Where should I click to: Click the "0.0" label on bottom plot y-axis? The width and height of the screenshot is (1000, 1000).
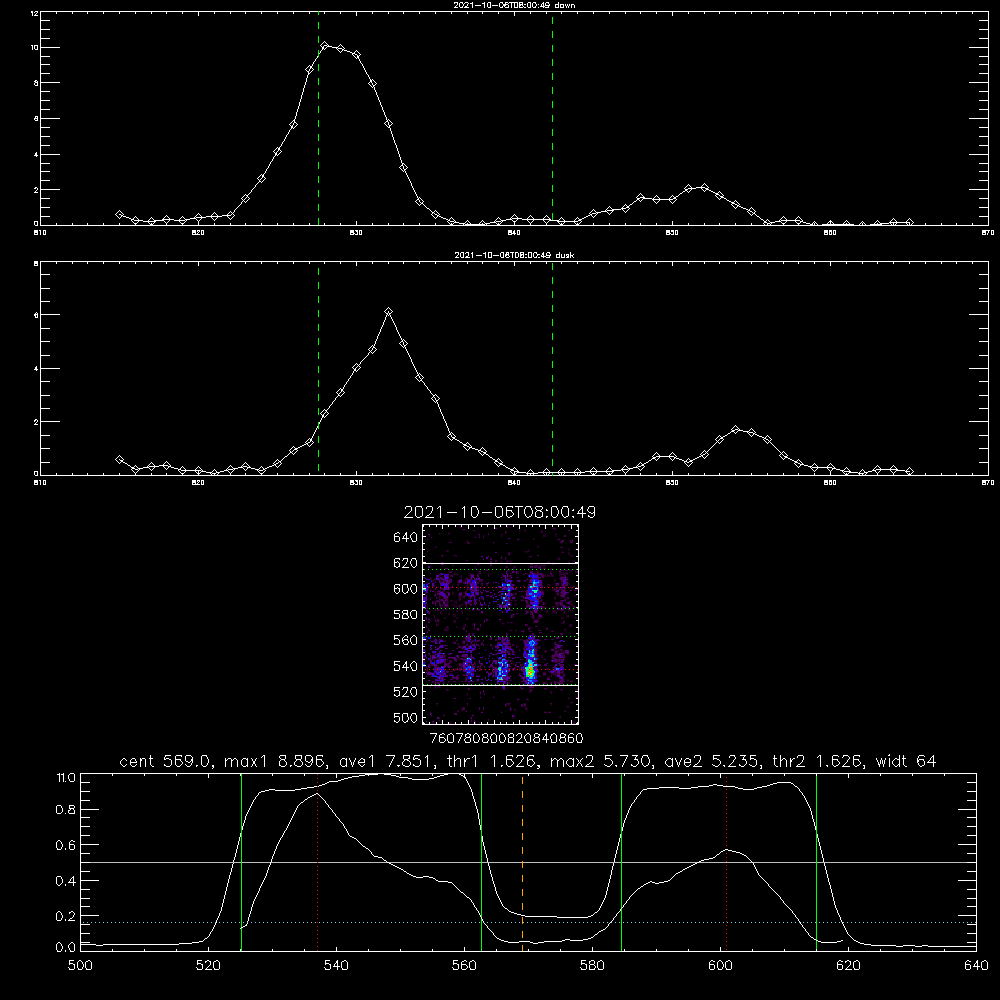coord(66,948)
